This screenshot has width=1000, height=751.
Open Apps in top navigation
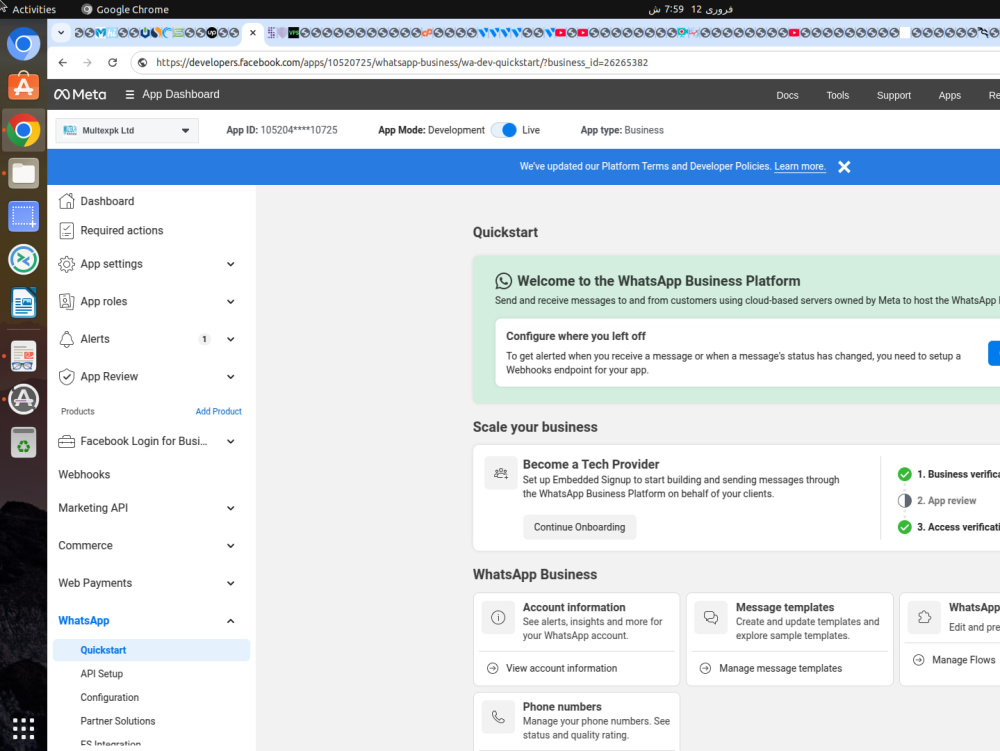[x=949, y=95]
